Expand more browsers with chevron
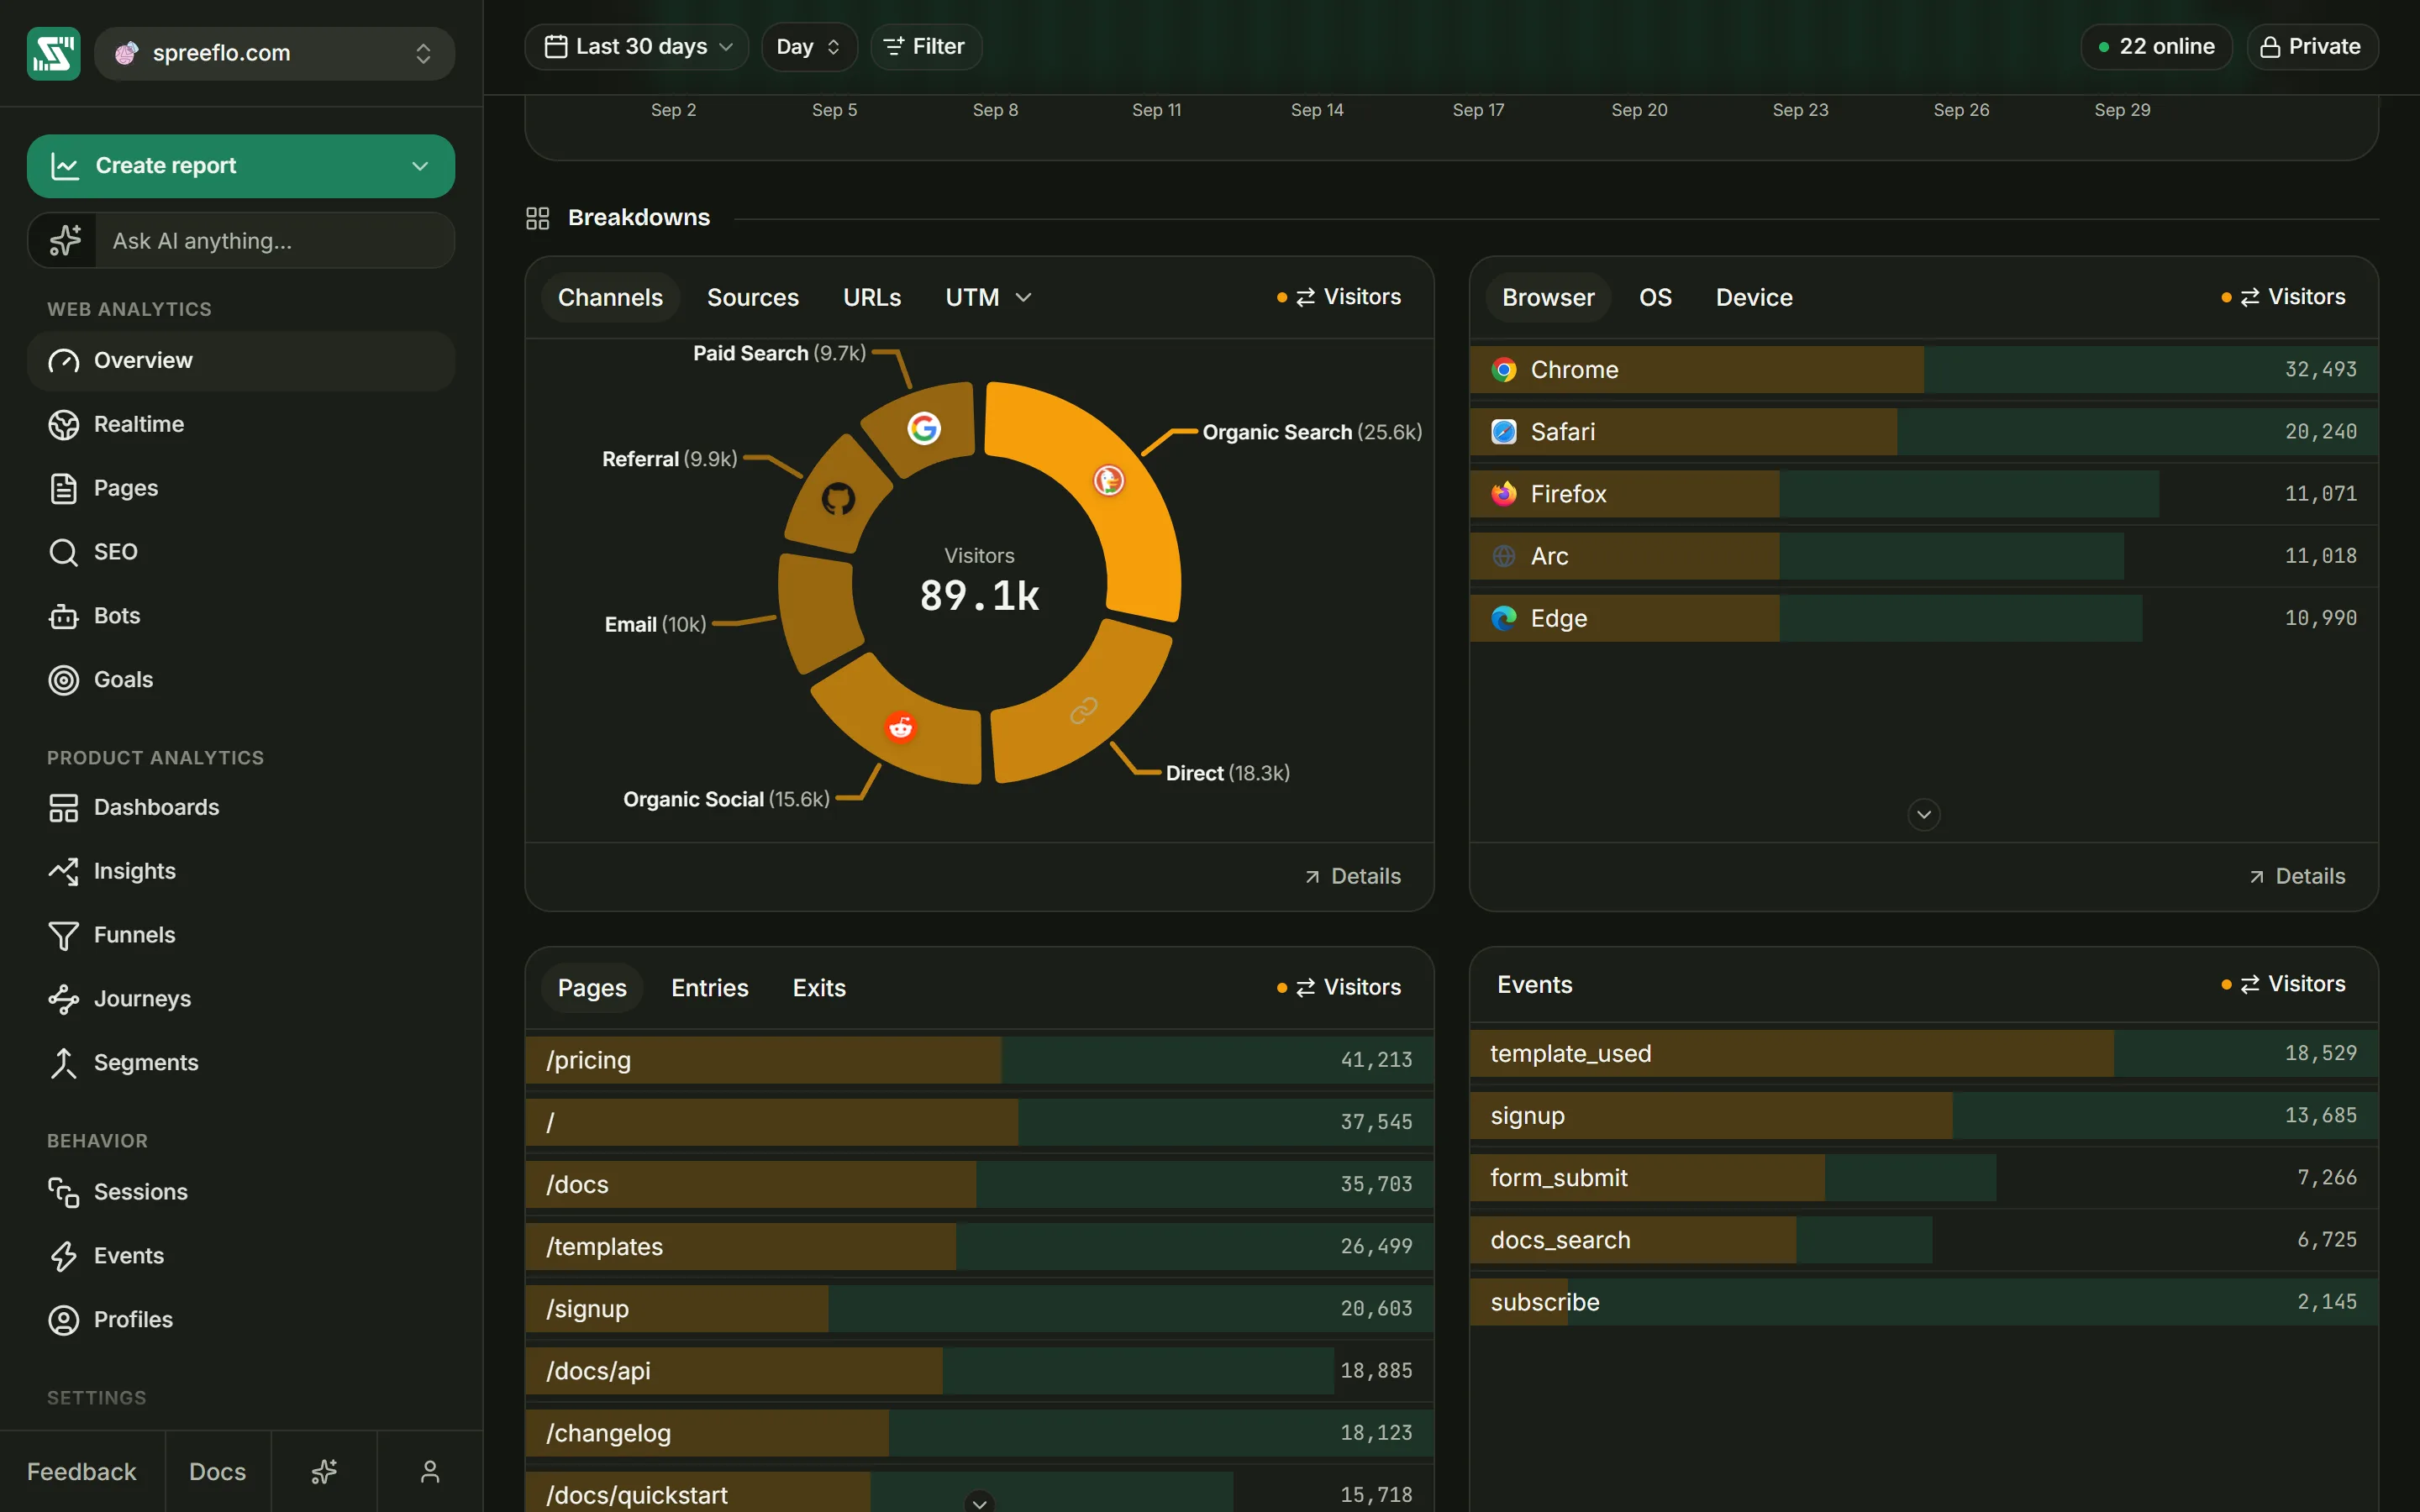2420x1512 pixels. point(1923,814)
